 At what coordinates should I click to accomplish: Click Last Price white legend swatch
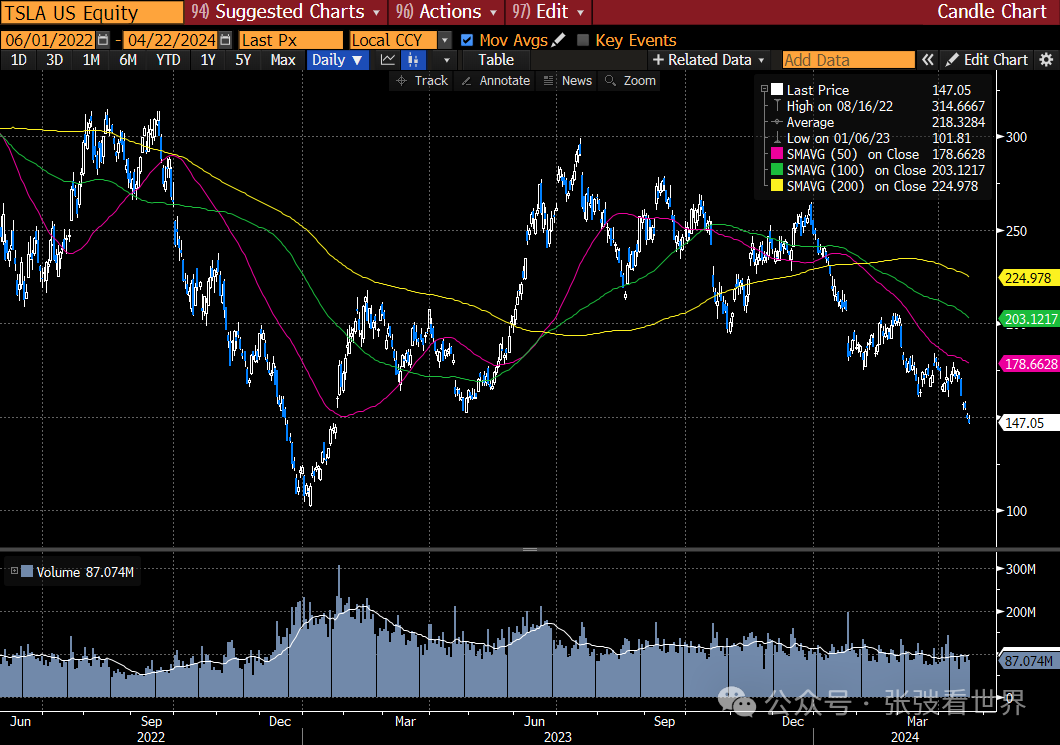click(777, 89)
